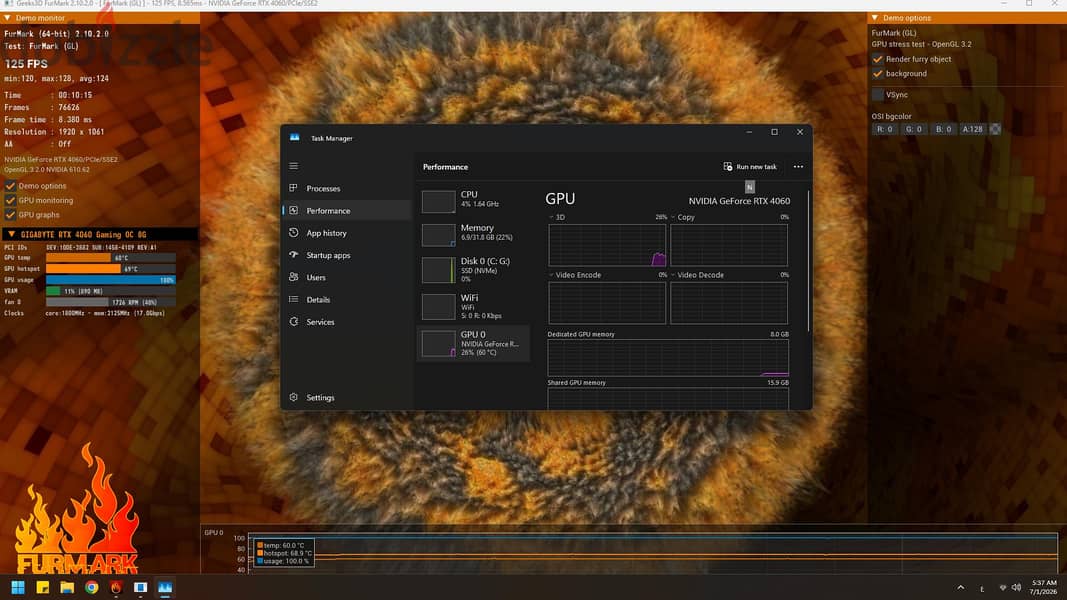The width and height of the screenshot is (1067, 600).
Task: Click the B: 0 bgcolor field
Action: (942, 129)
